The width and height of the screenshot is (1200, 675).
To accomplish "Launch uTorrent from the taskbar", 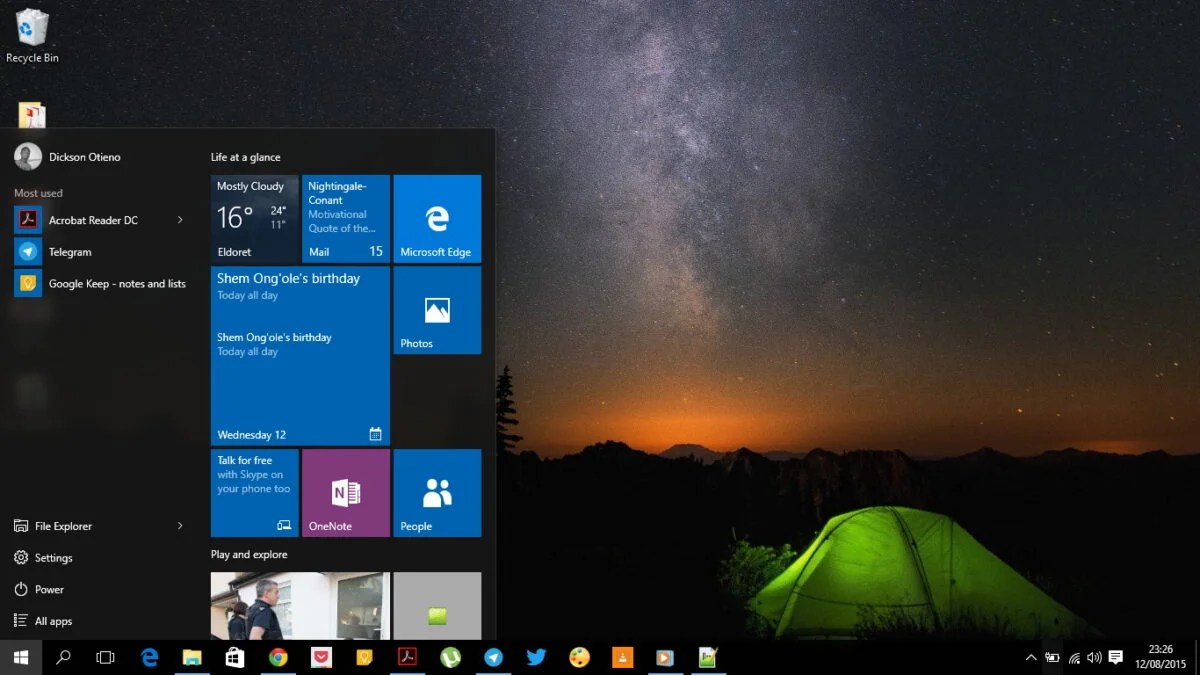I will (x=450, y=657).
